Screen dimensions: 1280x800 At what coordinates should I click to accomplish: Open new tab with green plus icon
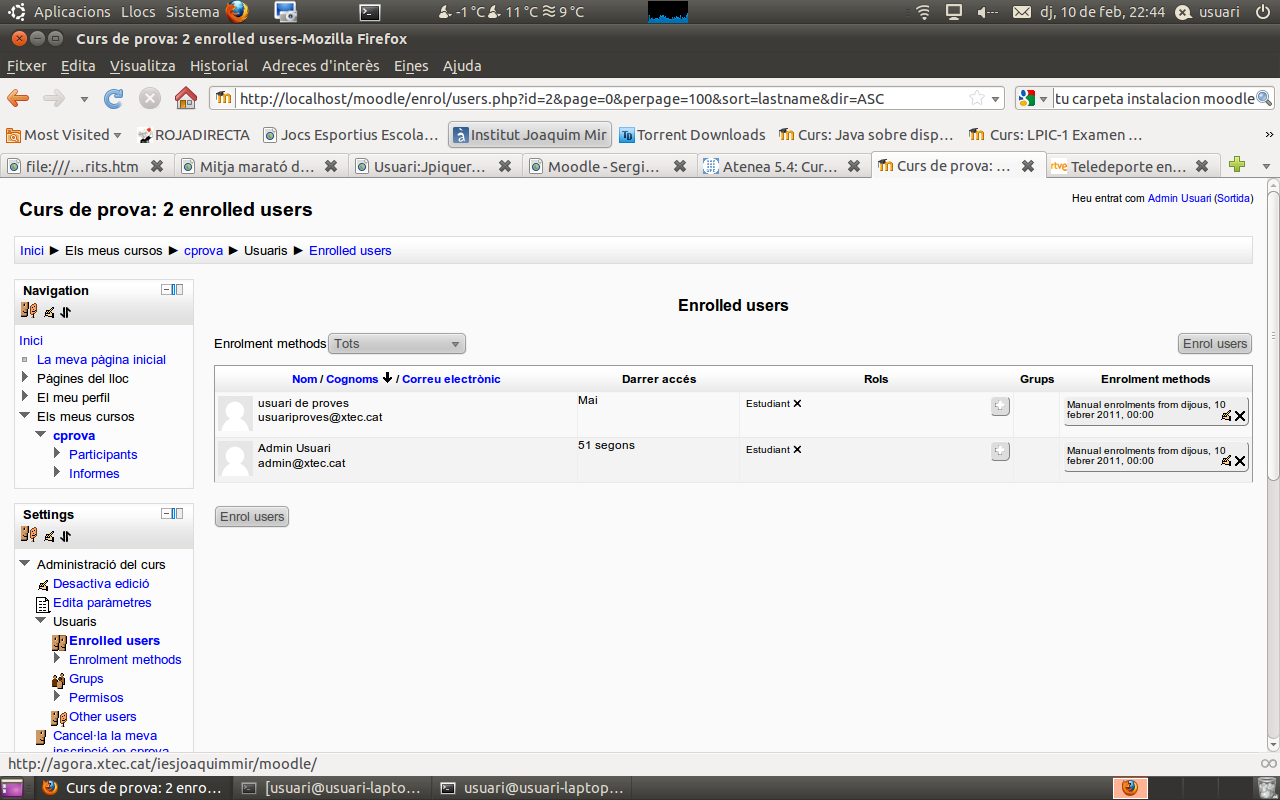[x=1237, y=166]
